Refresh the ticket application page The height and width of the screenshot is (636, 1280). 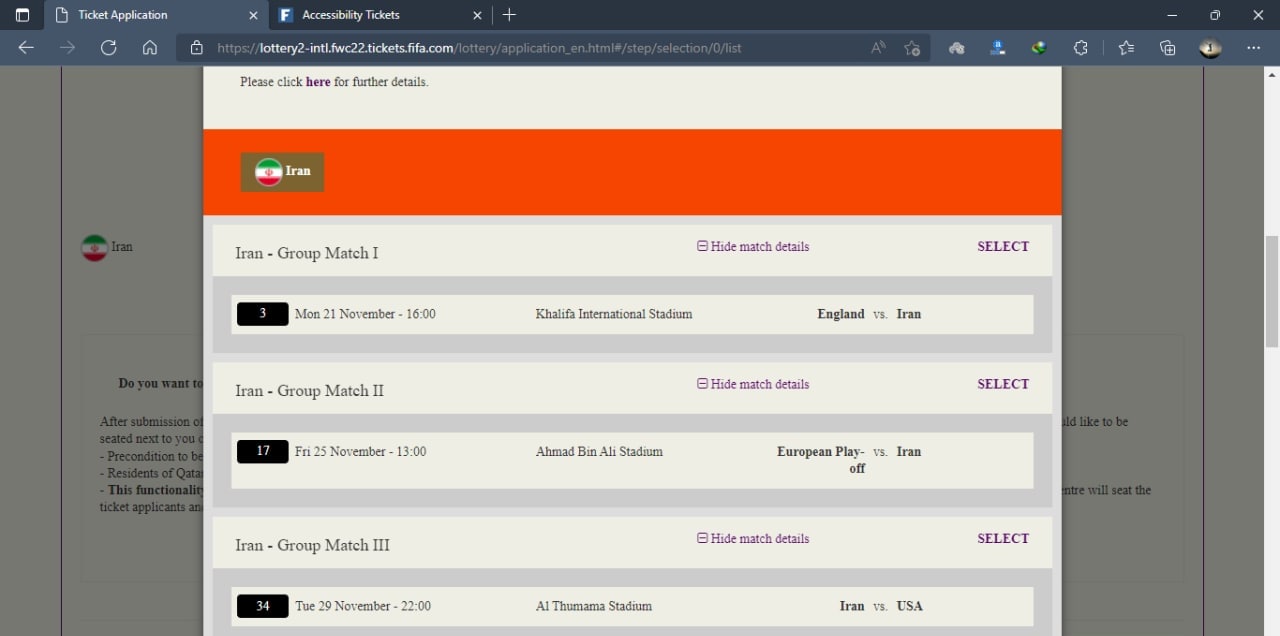pos(109,48)
